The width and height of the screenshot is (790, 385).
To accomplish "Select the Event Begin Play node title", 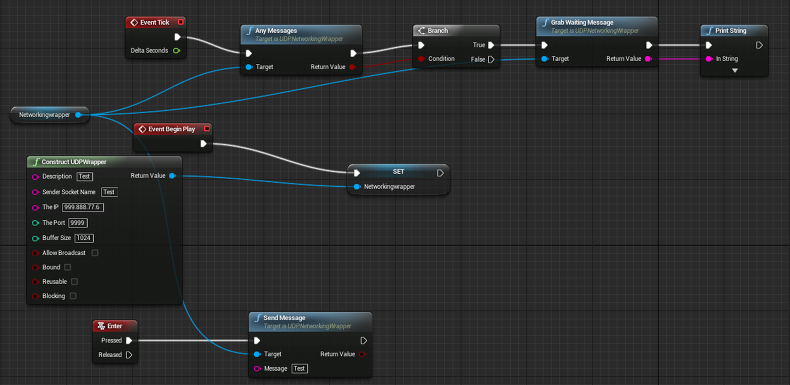I will (x=172, y=130).
